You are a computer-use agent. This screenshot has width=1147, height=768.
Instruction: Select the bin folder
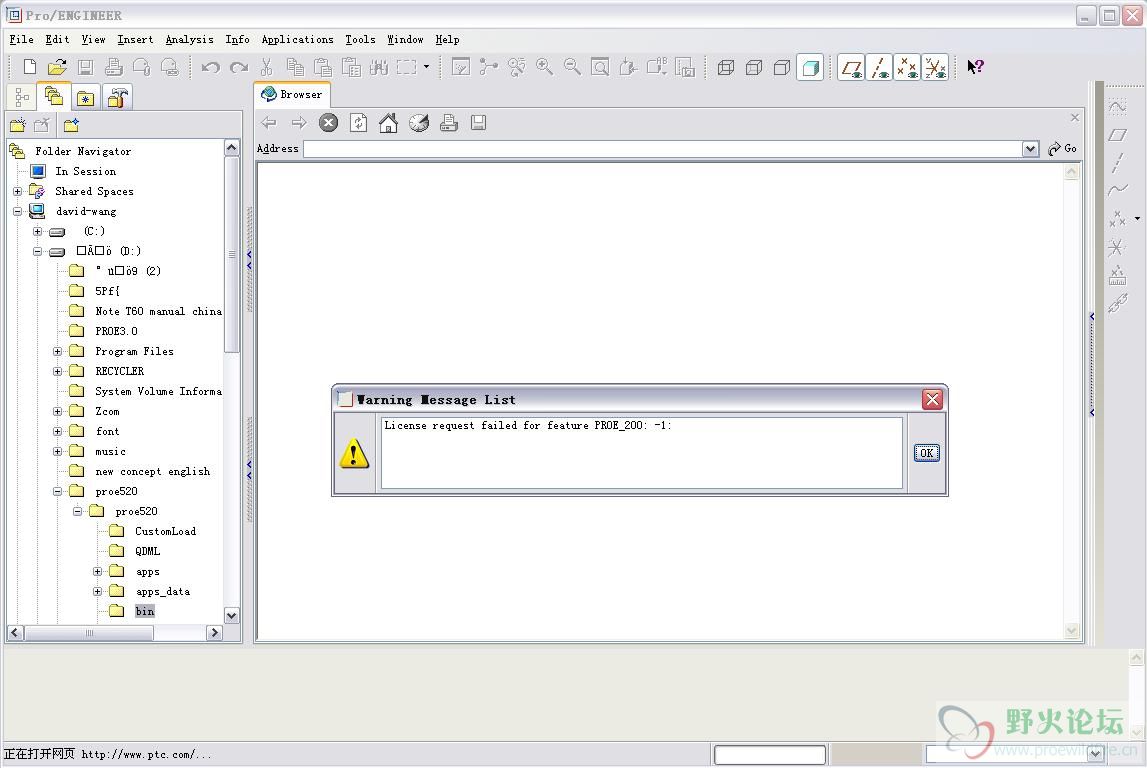tap(145, 611)
